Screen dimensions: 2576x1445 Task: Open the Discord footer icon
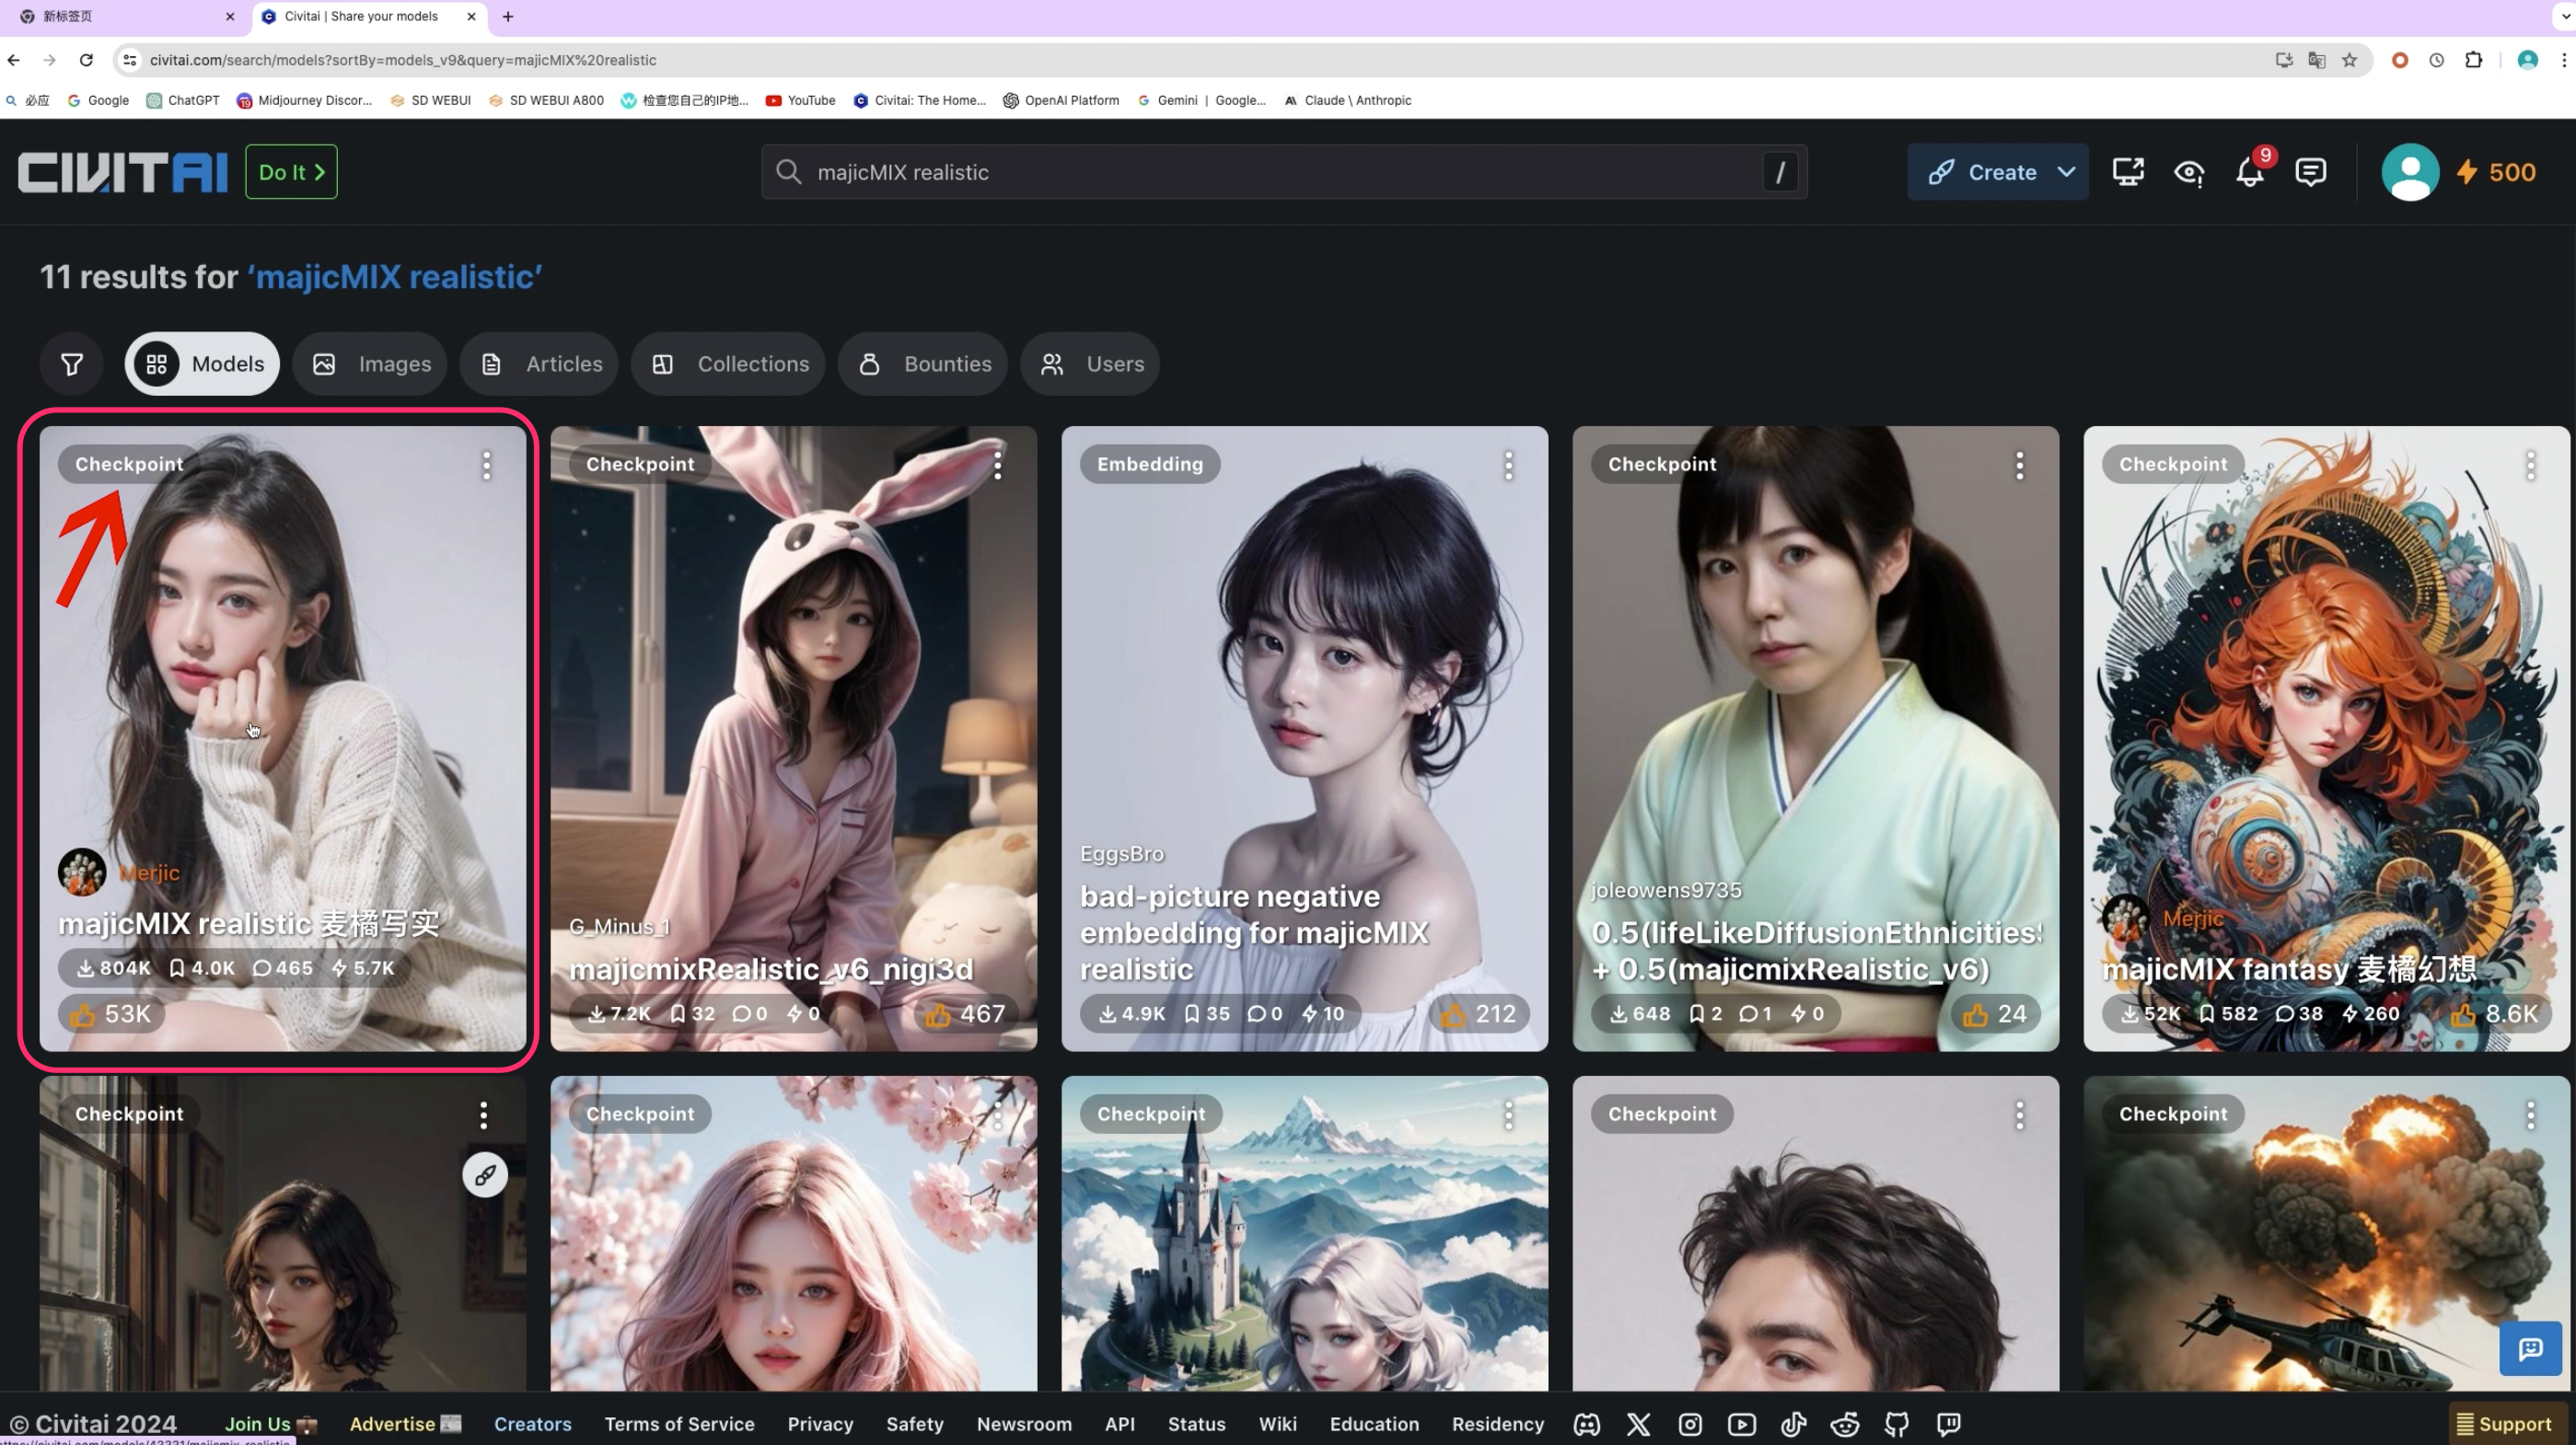(x=1587, y=1424)
